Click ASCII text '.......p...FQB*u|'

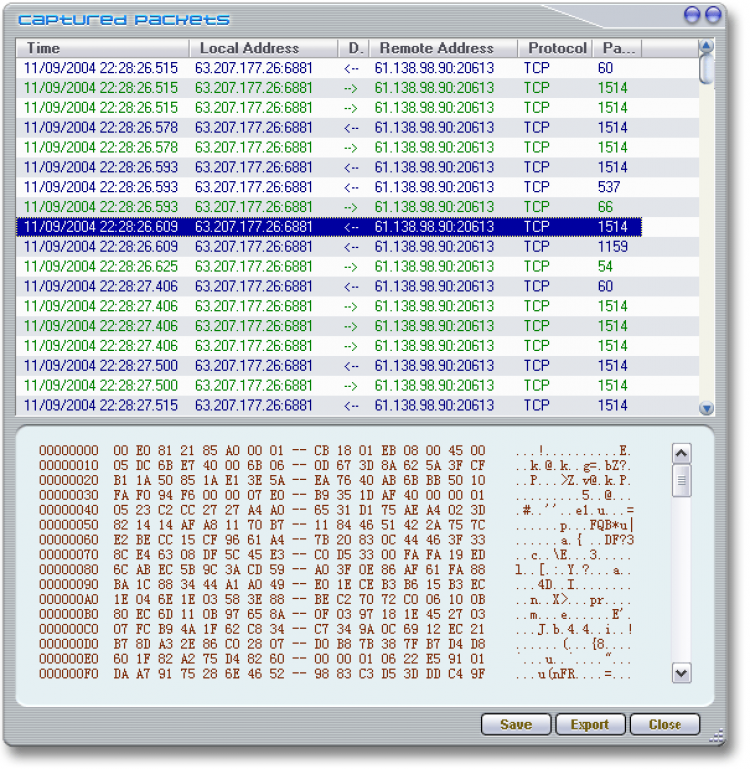tap(575, 526)
